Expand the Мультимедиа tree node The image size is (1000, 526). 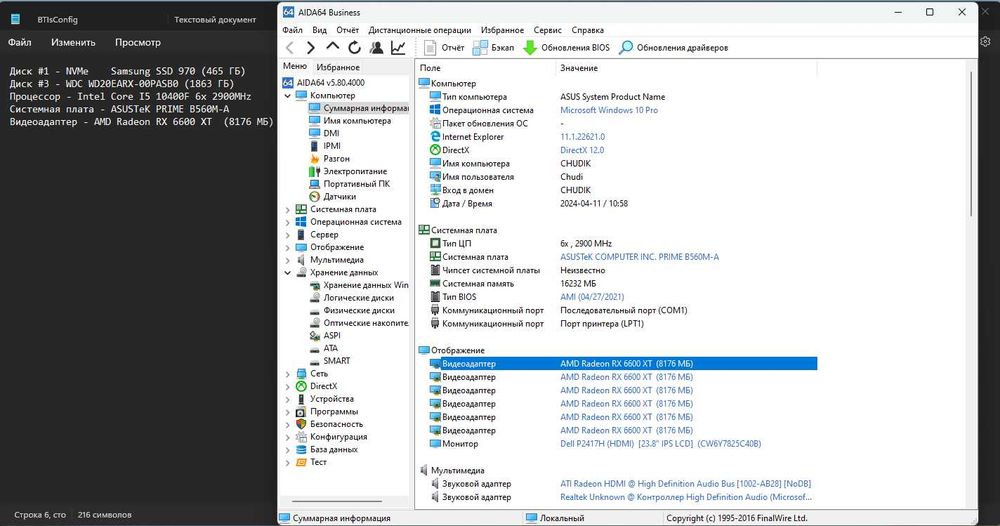(x=288, y=260)
